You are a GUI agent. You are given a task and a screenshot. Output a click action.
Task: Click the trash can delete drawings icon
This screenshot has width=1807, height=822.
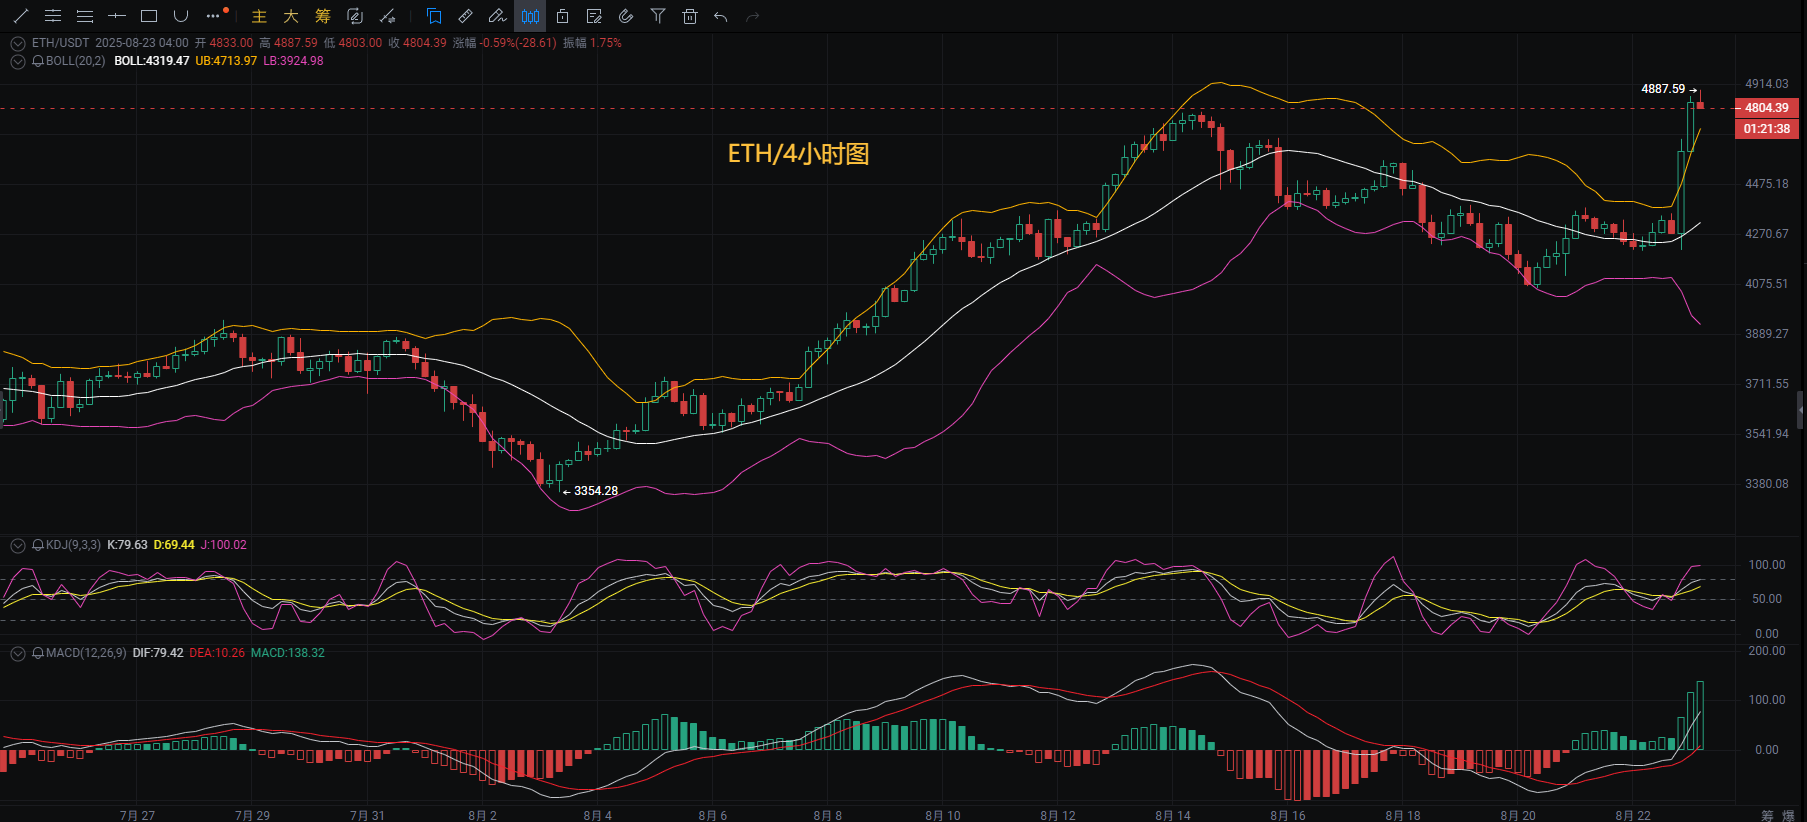click(x=690, y=16)
